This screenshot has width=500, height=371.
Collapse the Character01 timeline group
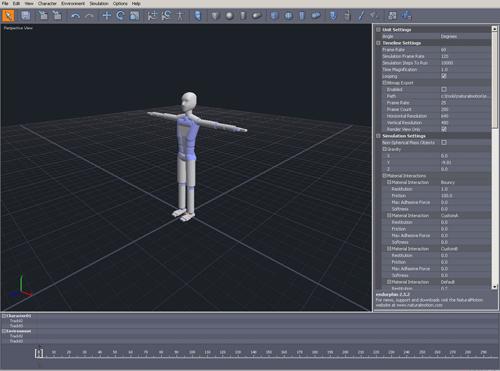click(x=4, y=316)
